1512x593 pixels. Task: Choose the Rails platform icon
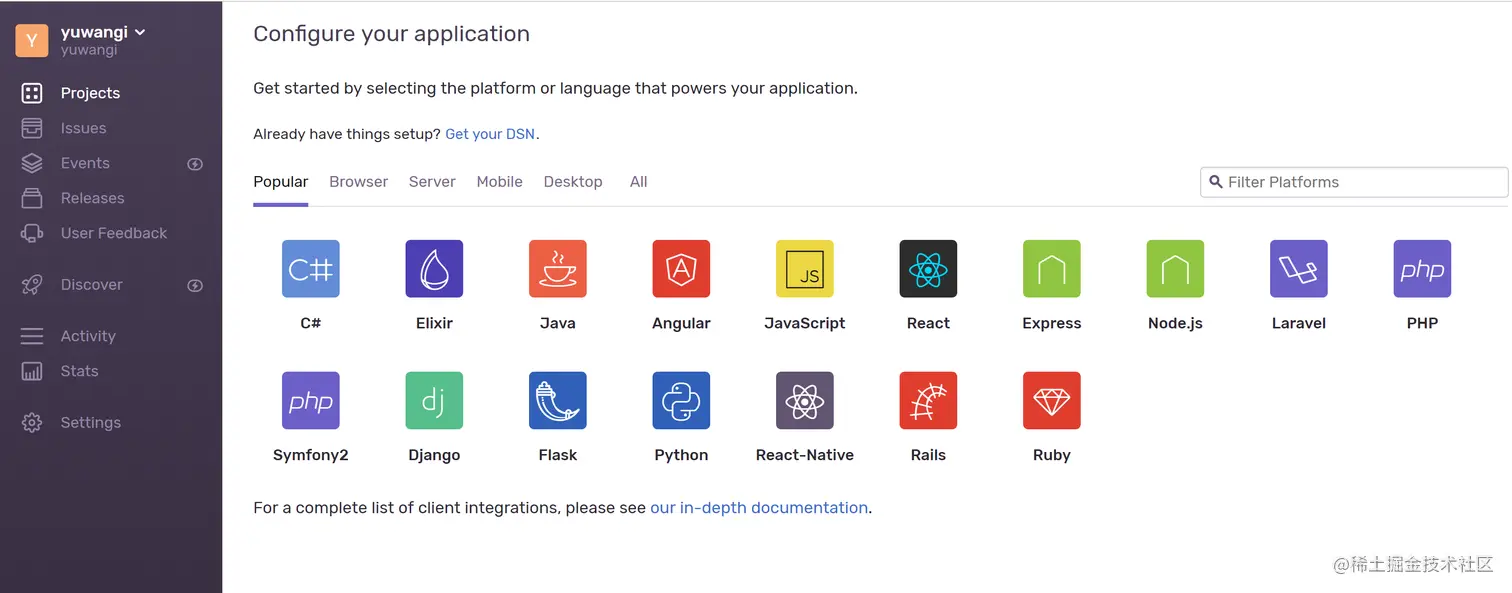[x=928, y=401]
